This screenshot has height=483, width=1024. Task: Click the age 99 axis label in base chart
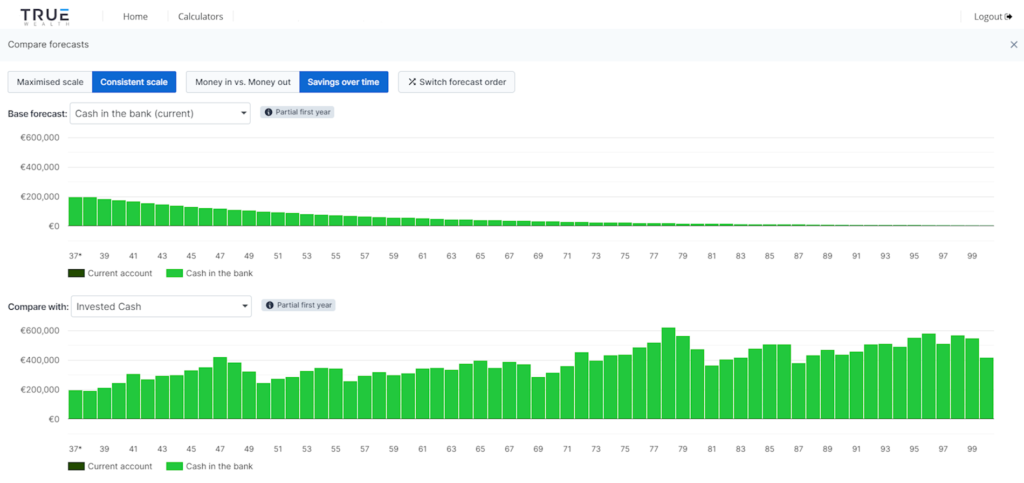972,256
